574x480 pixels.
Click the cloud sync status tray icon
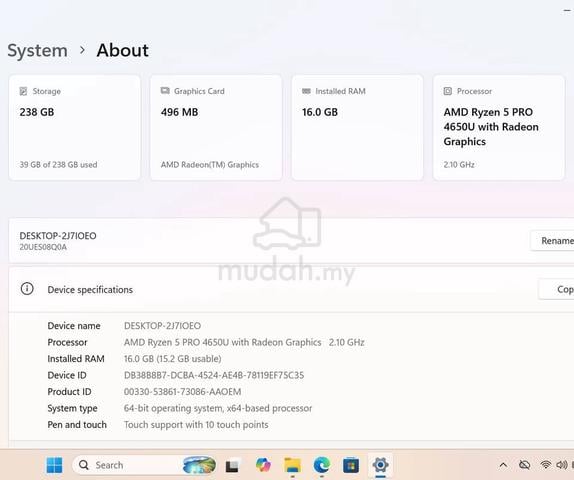[525, 465]
